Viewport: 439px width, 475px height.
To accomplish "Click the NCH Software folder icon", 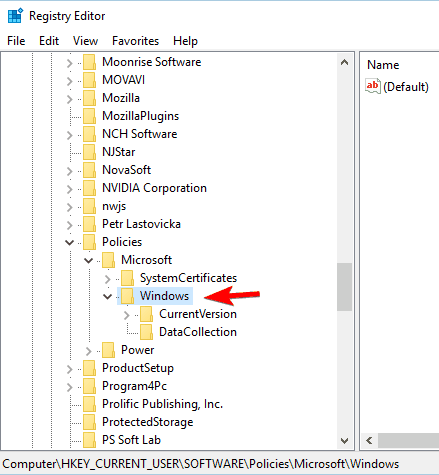I will [x=89, y=134].
